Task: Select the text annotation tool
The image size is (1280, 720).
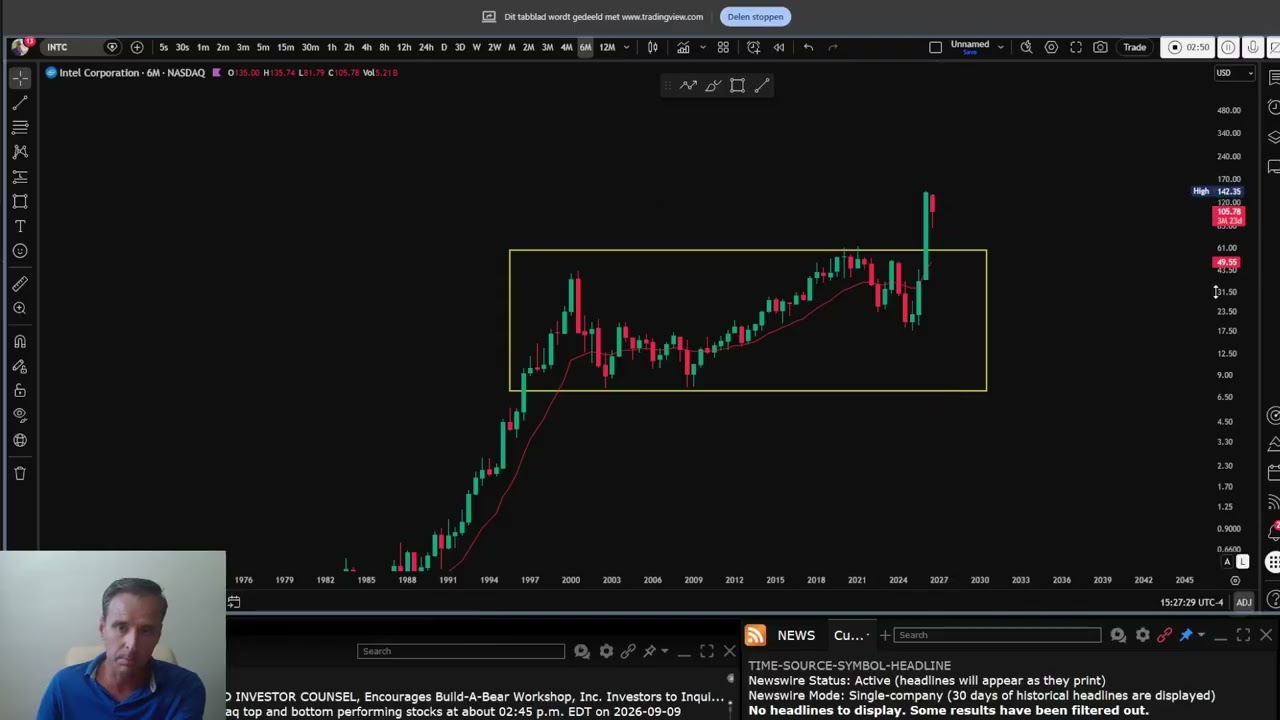Action: point(20,226)
